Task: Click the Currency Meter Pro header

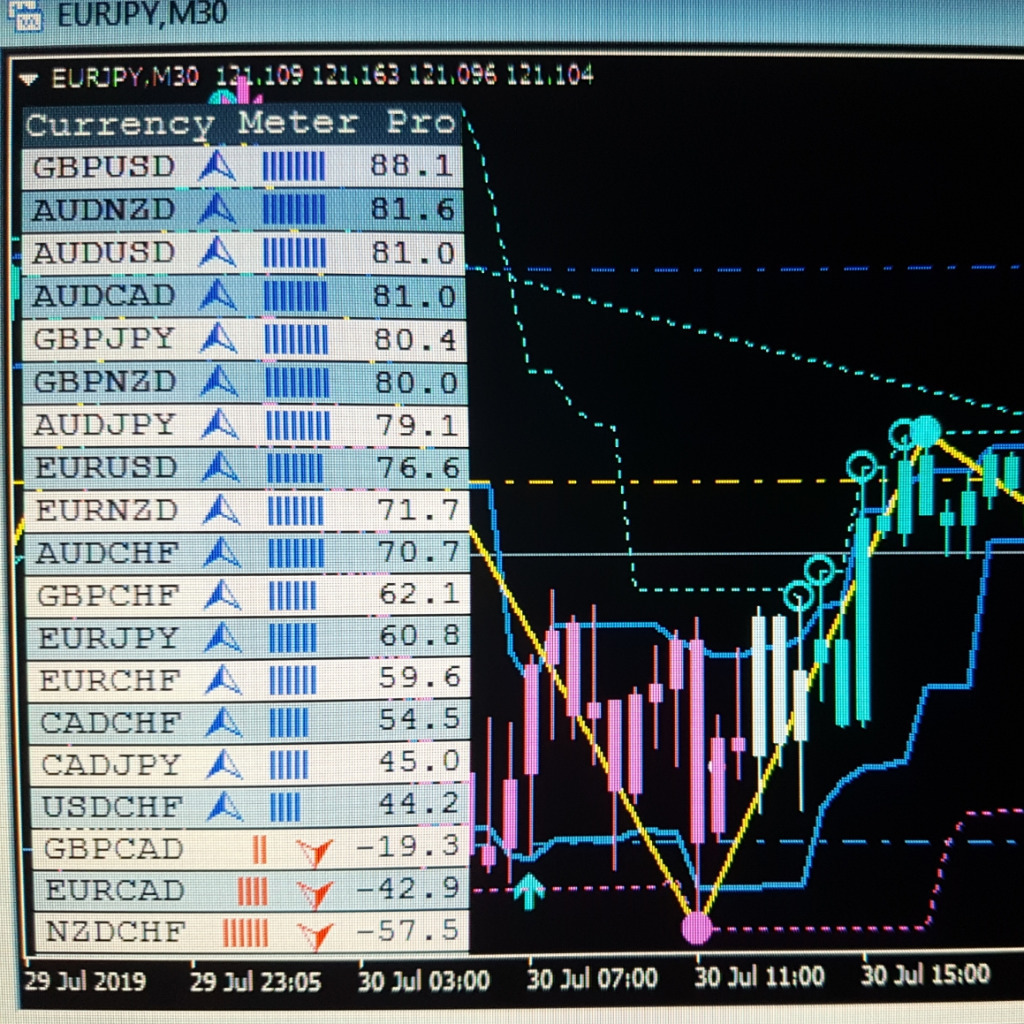Action: (240, 124)
